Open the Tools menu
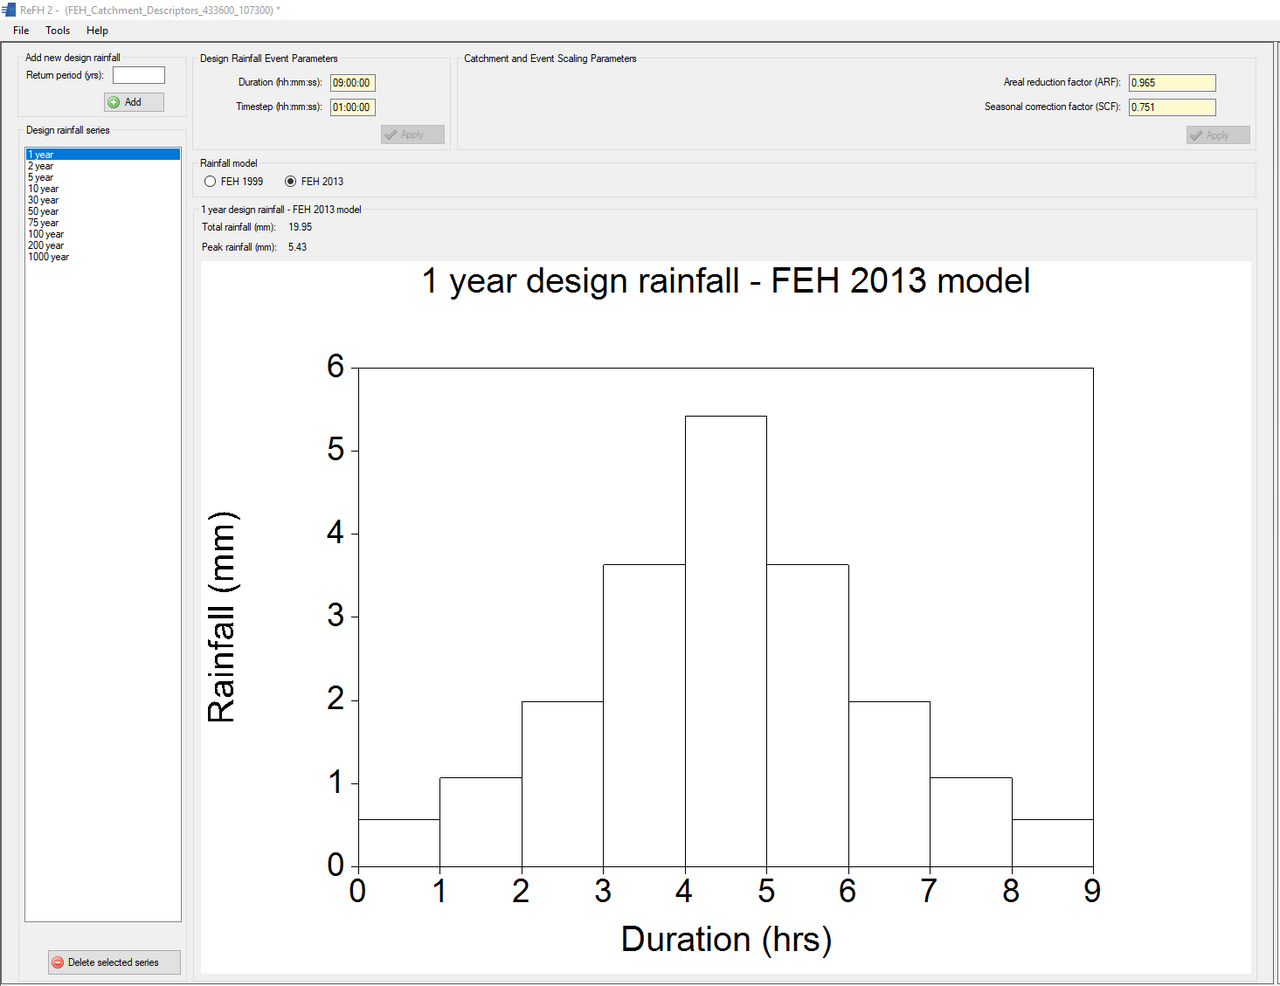This screenshot has width=1280, height=986. (x=58, y=31)
